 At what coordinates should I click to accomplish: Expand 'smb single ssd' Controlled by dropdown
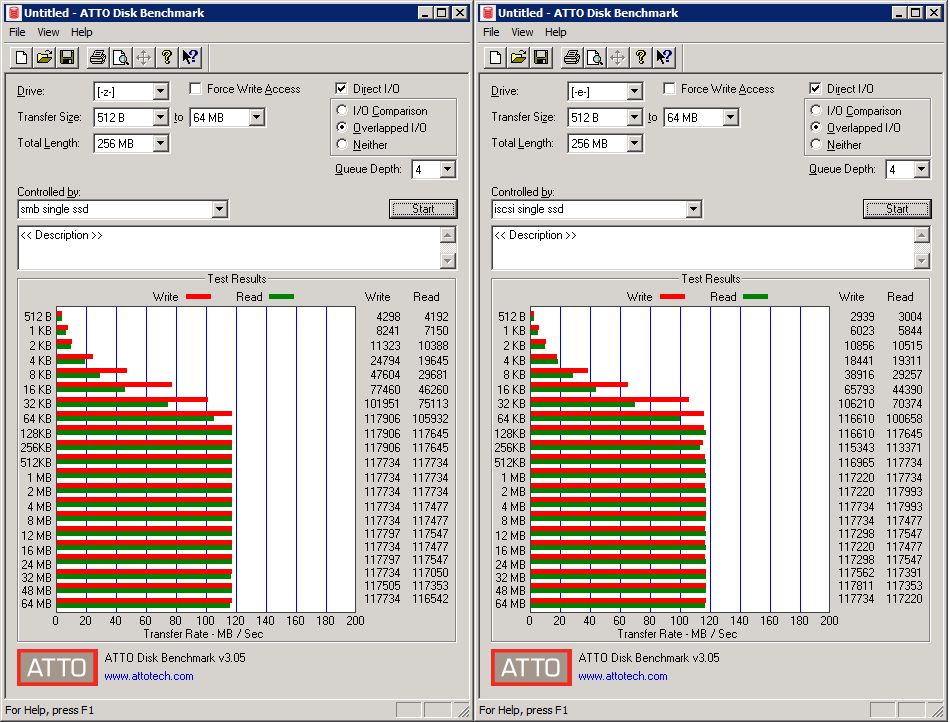(x=220, y=210)
